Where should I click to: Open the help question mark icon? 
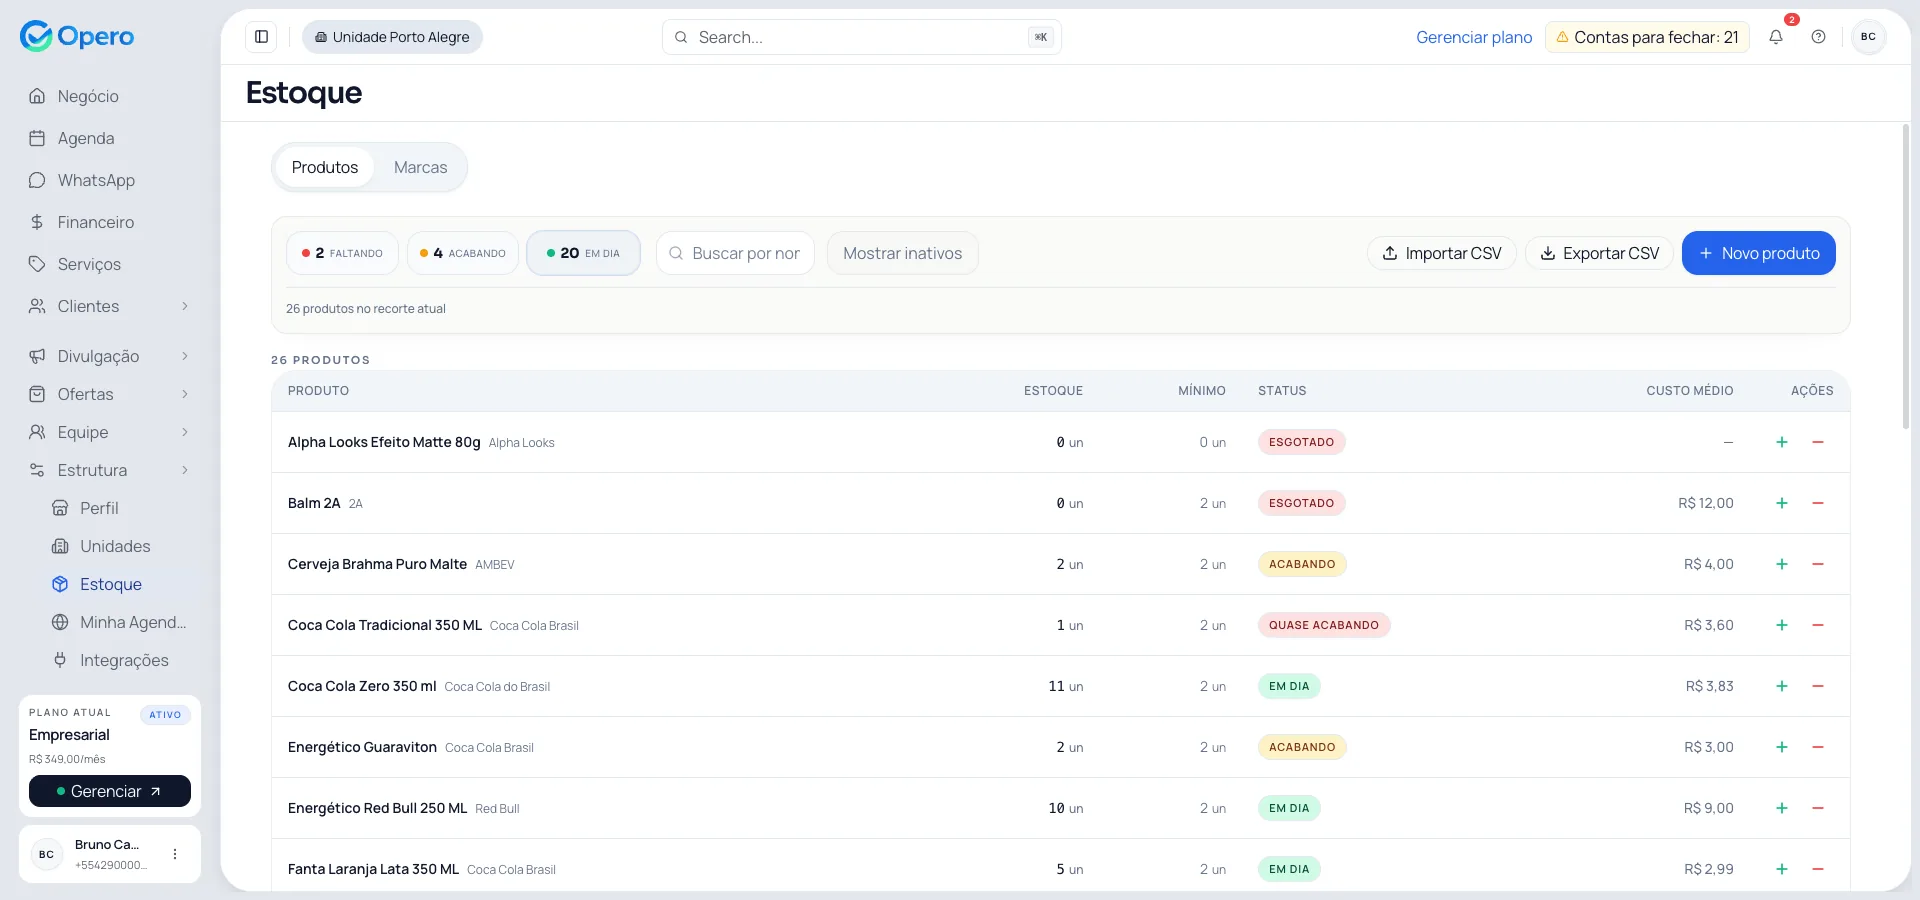(1818, 37)
